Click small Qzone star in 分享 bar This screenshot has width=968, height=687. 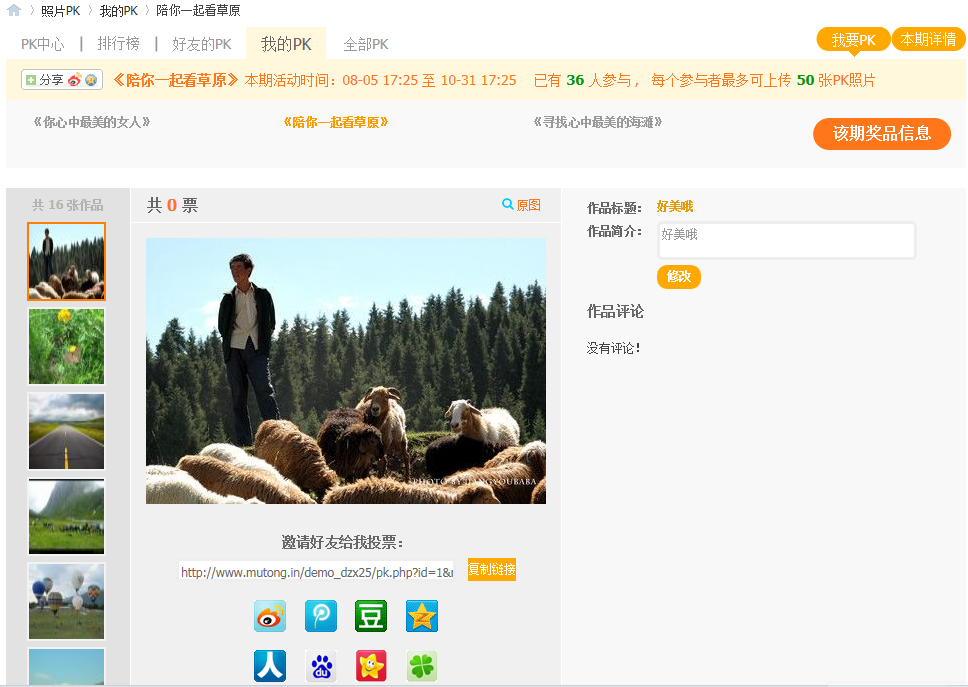coord(91,80)
